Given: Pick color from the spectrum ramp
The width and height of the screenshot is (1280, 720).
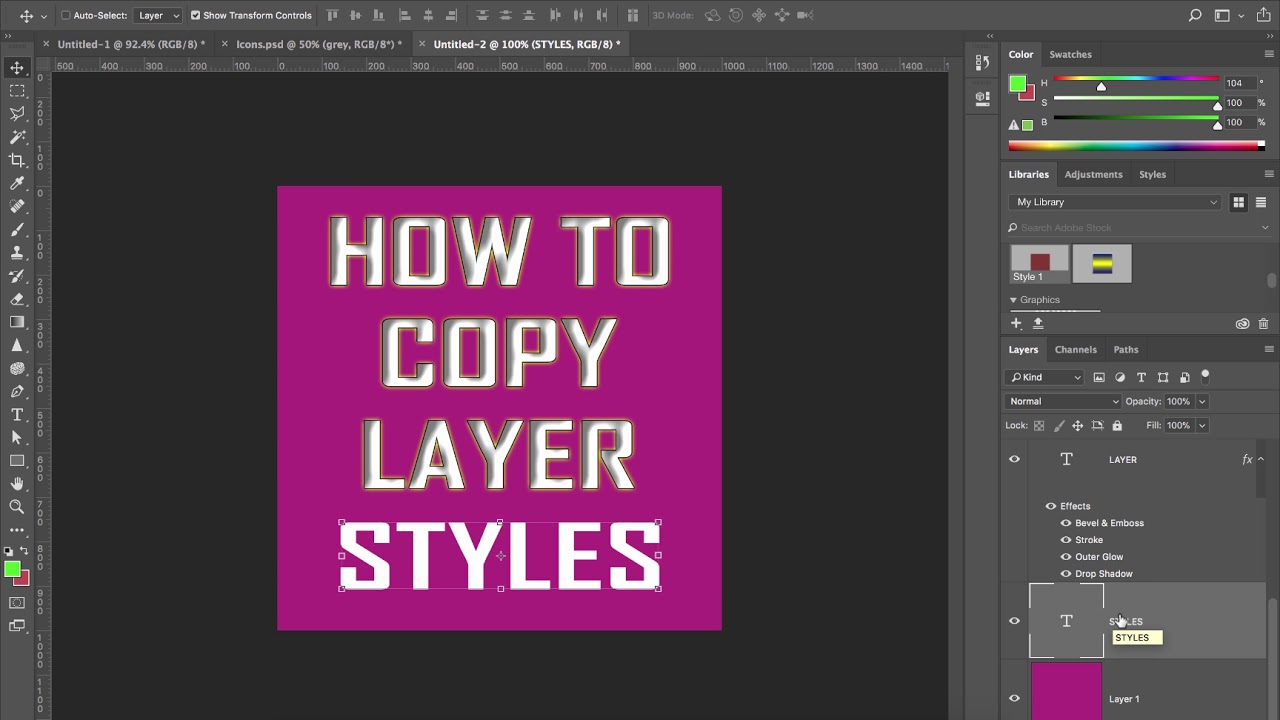Looking at the screenshot, I should click(1136, 146).
